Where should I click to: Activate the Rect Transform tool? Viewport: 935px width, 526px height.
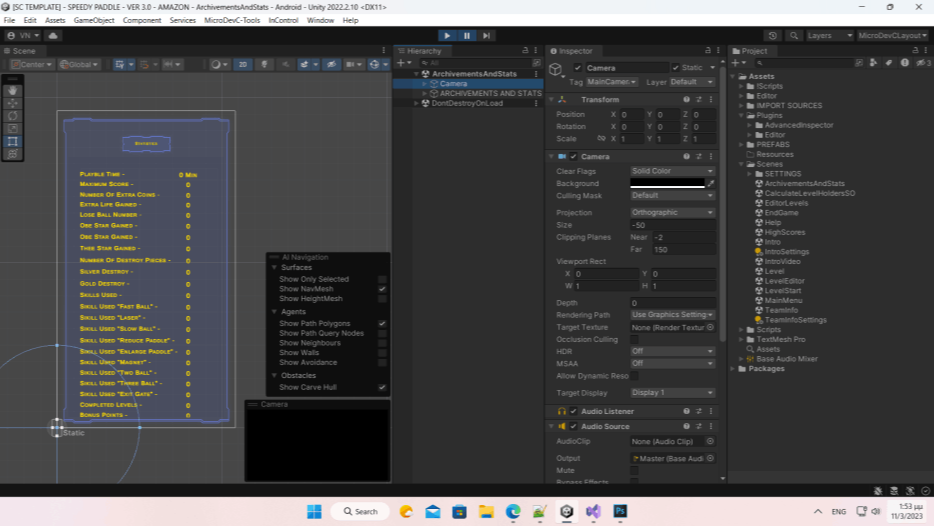pos(13,142)
